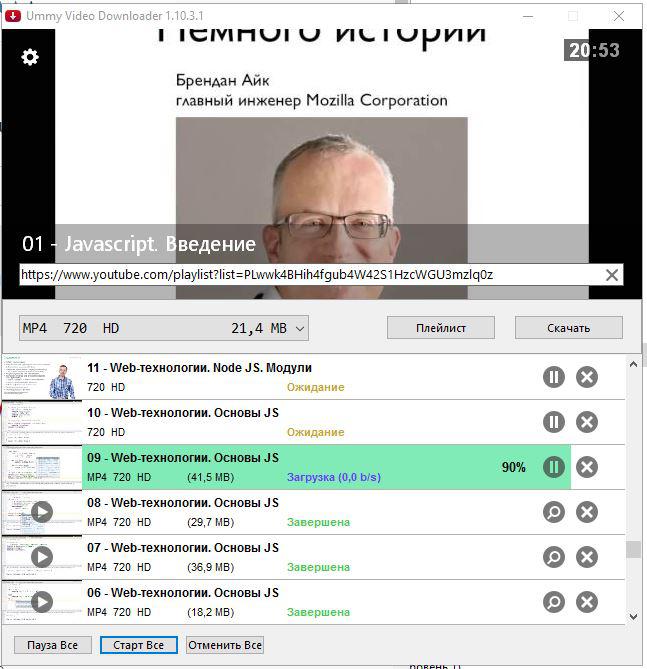The height and width of the screenshot is (669, 647).
Task: Play the 06 - Основы JS video thumbnail
Action: (x=42, y=602)
